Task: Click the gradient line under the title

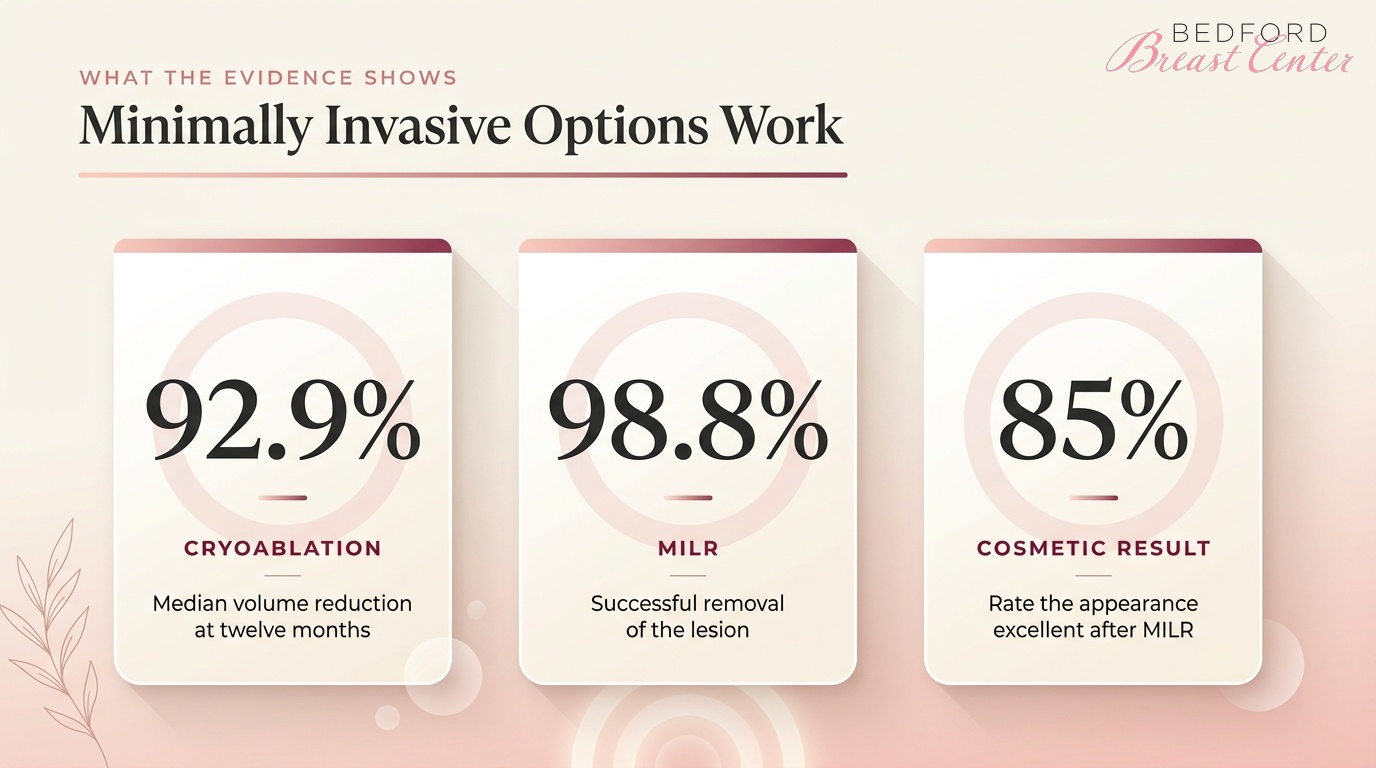Action: 463,175
